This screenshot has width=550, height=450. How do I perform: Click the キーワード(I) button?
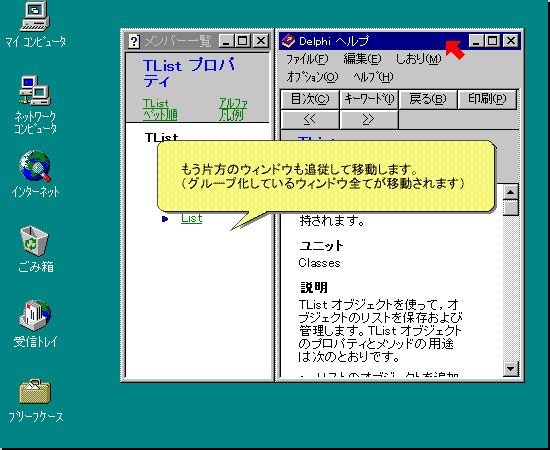(x=369, y=99)
